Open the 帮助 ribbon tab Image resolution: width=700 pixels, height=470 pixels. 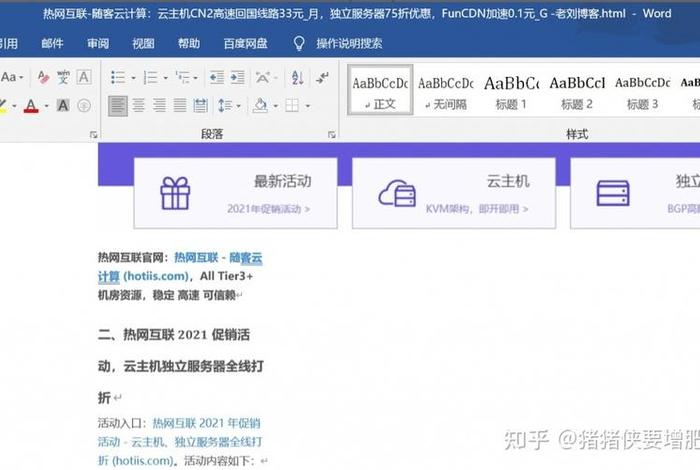[x=189, y=43]
